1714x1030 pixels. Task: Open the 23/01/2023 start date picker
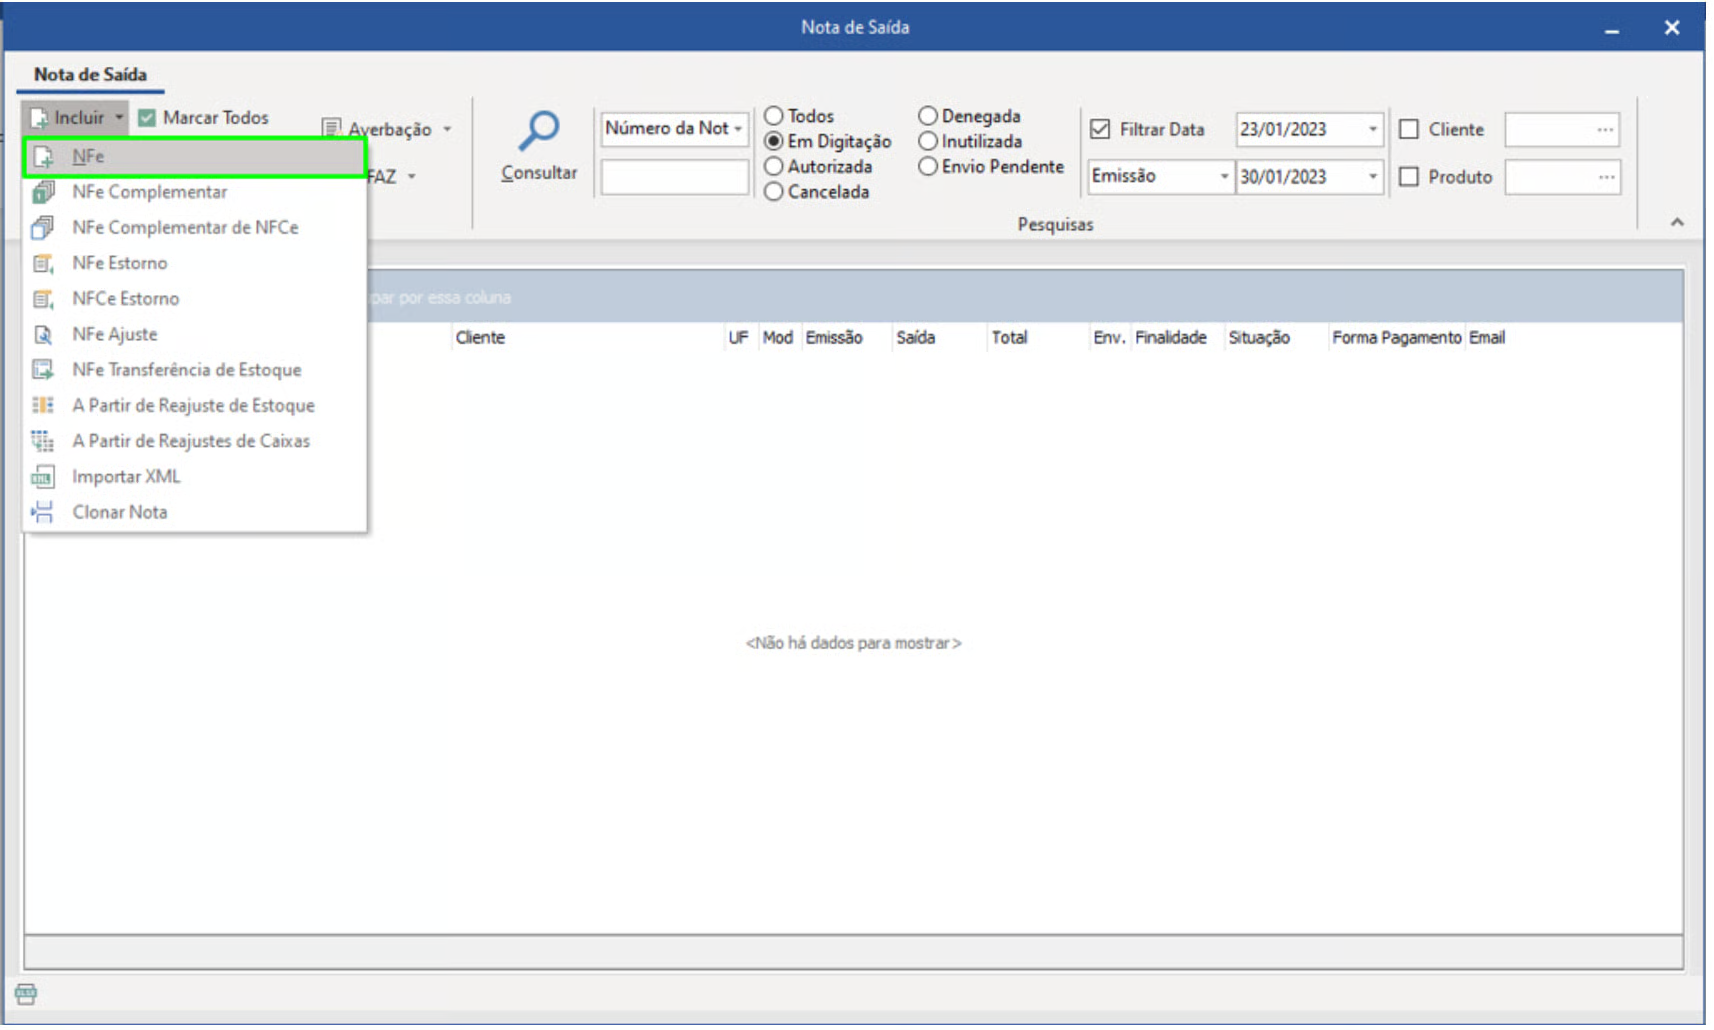pos(1372,130)
